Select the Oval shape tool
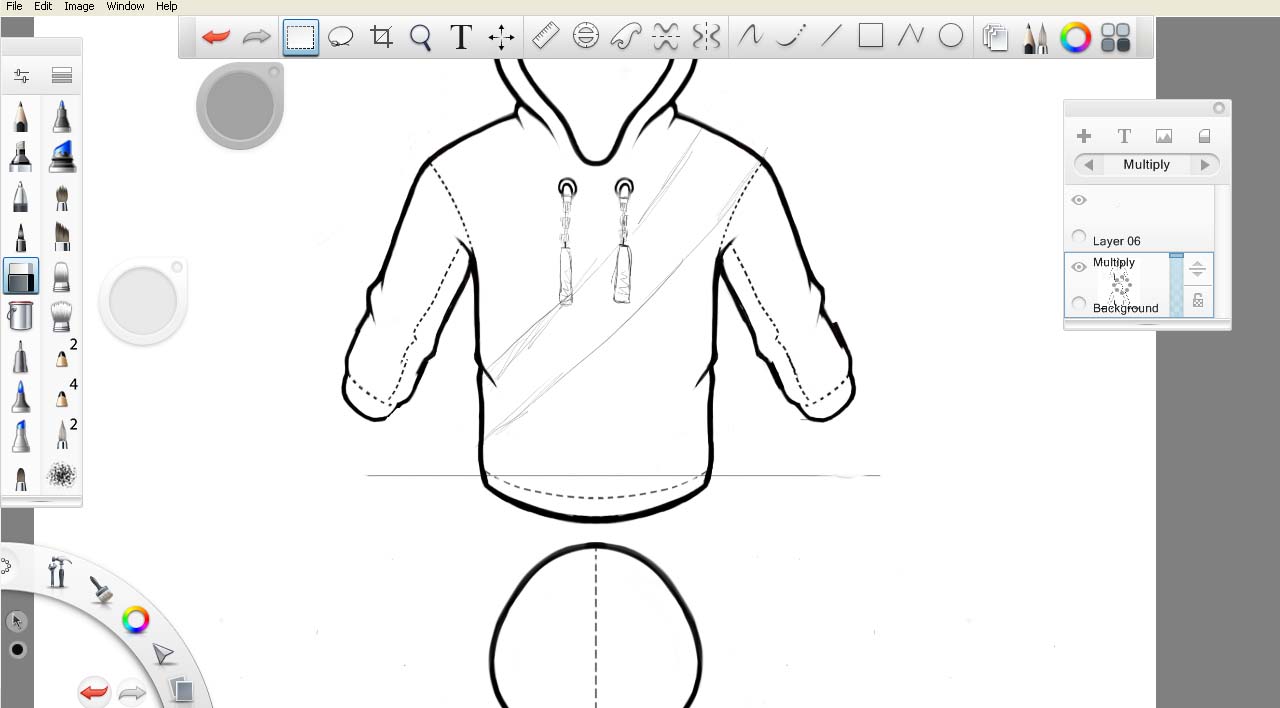Screen dimensions: 1280x708 coord(951,37)
